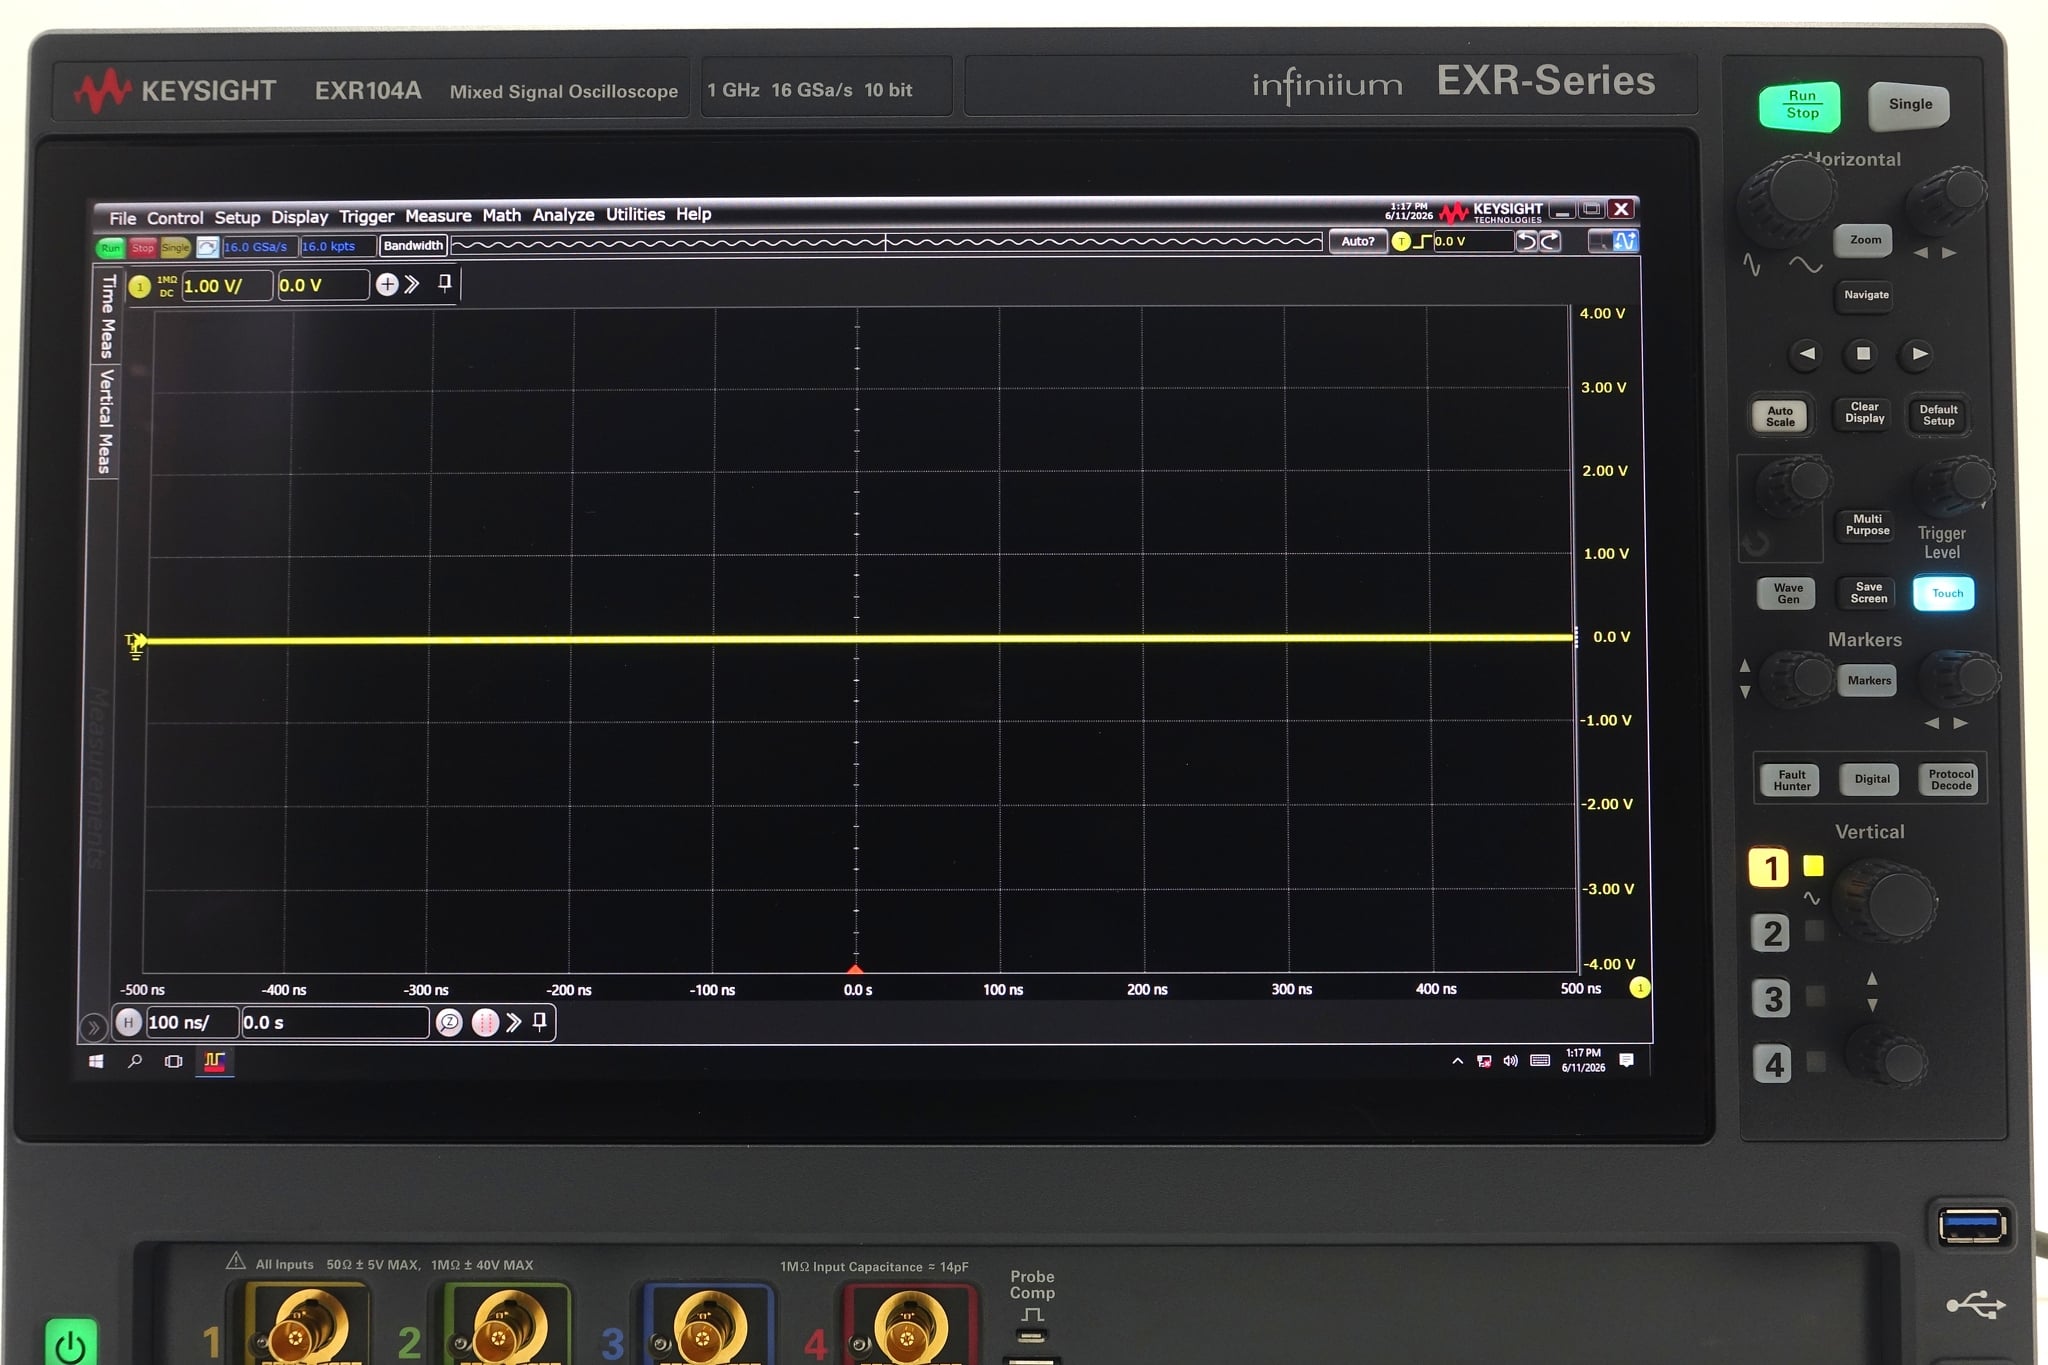The width and height of the screenshot is (2048, 1365).
Task: Open the Vertical Meas side tab
Action: (105, 421)
